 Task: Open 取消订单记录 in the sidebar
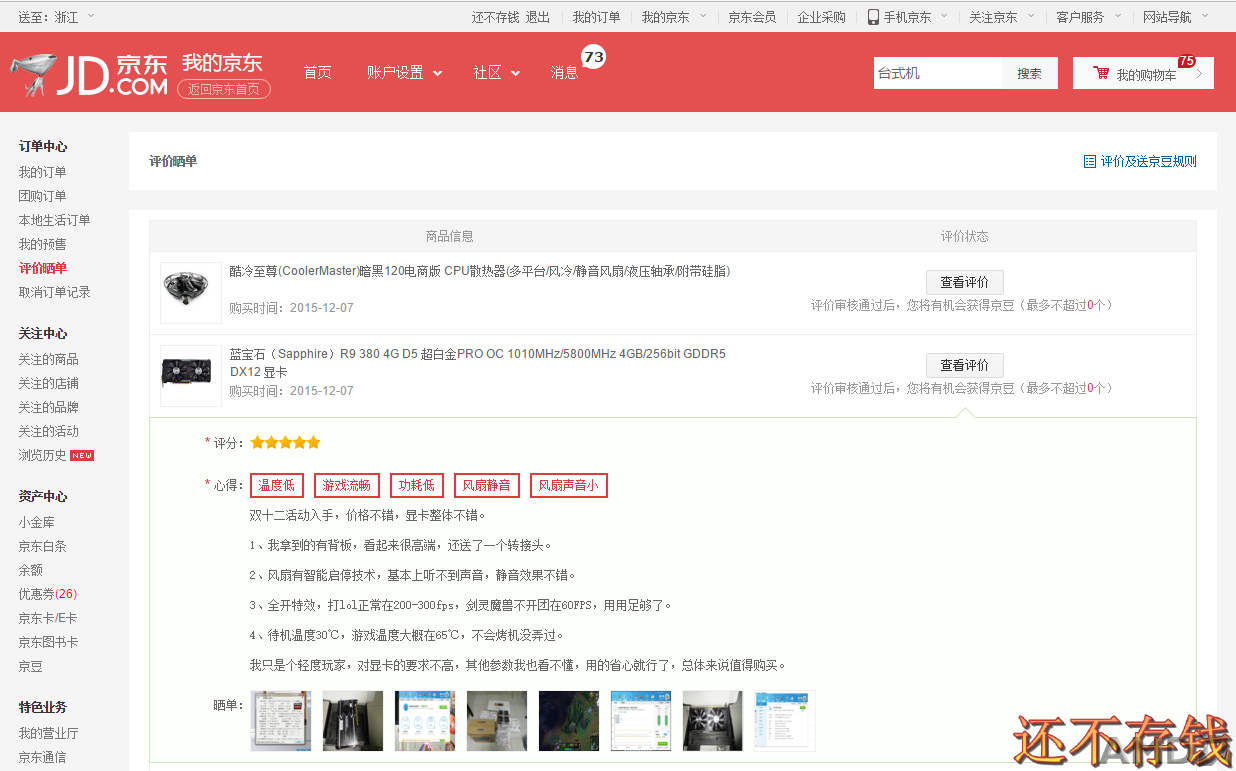click(x=54, y=292)
